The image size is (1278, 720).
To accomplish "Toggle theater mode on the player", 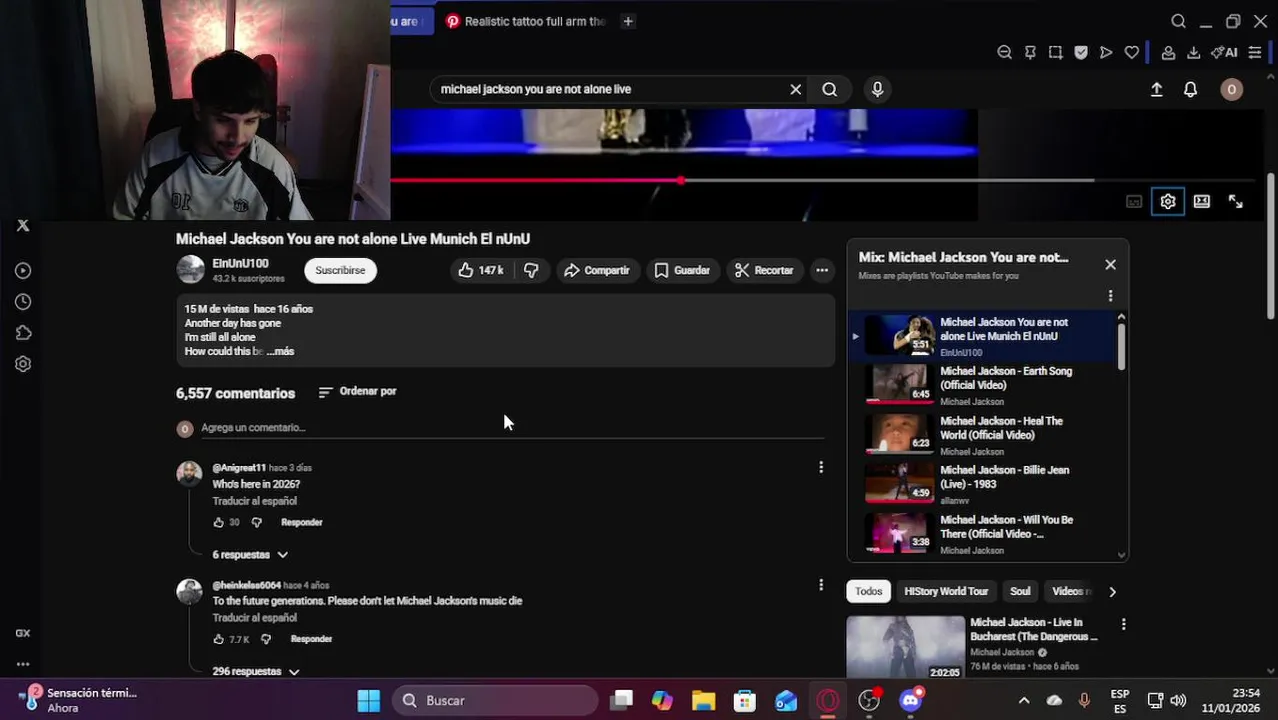I will point(1202,201).
